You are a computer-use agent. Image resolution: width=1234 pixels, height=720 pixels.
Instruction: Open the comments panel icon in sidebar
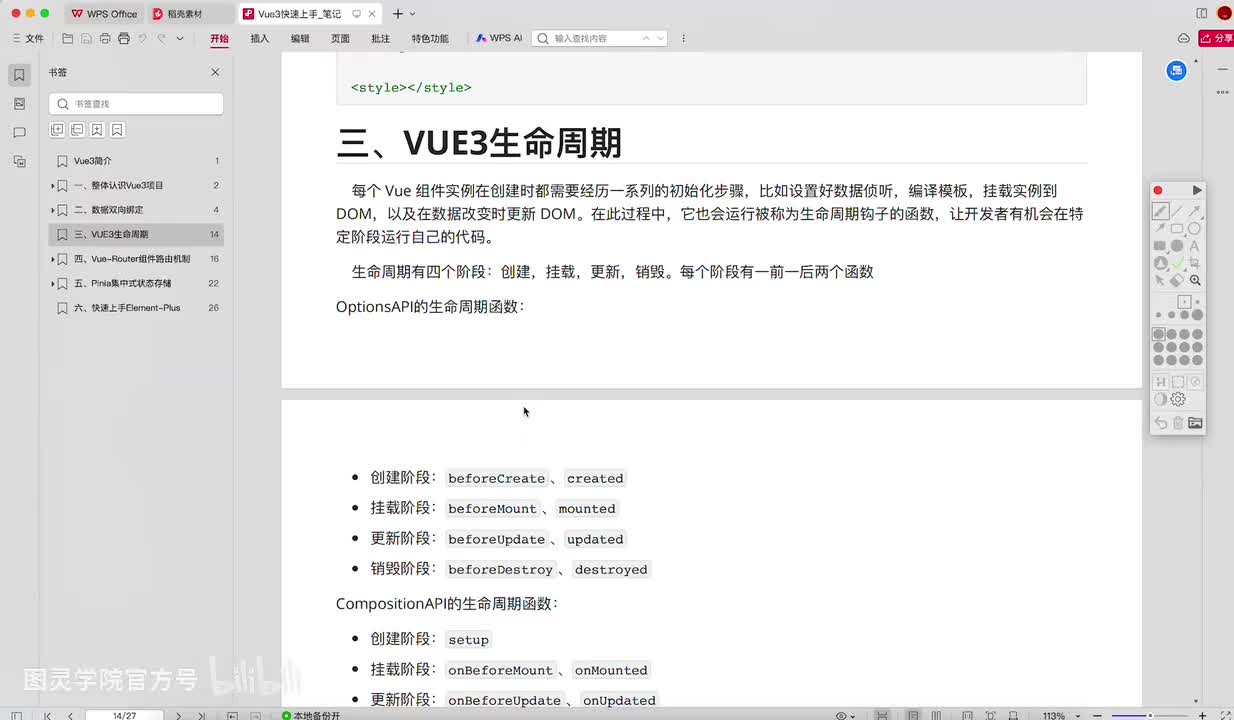point(19,132)
